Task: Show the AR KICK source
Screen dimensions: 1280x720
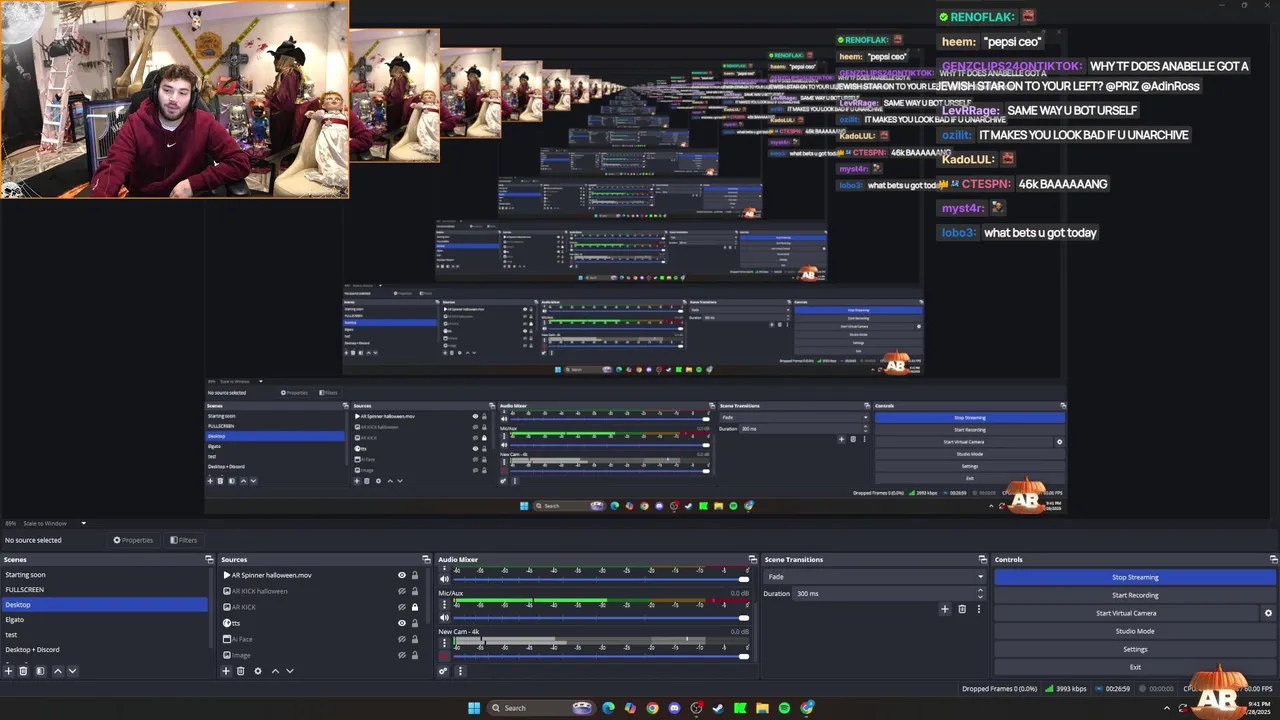Action: pos(402,607)
